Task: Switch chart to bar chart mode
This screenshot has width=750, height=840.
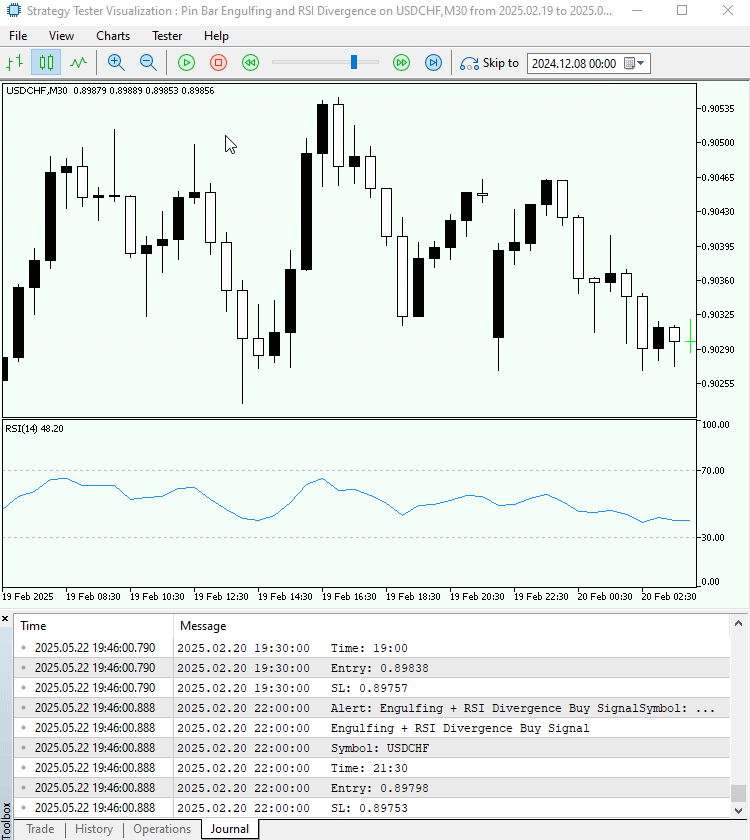Action: pos(14,63)
